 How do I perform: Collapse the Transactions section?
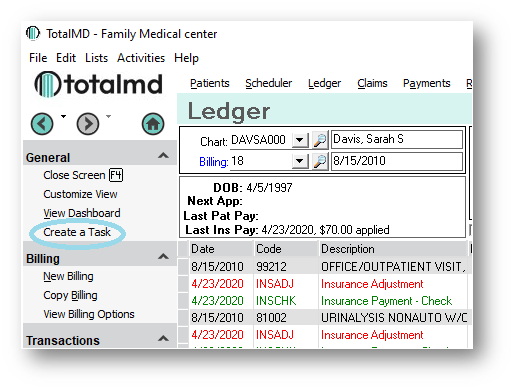(163, 339)
